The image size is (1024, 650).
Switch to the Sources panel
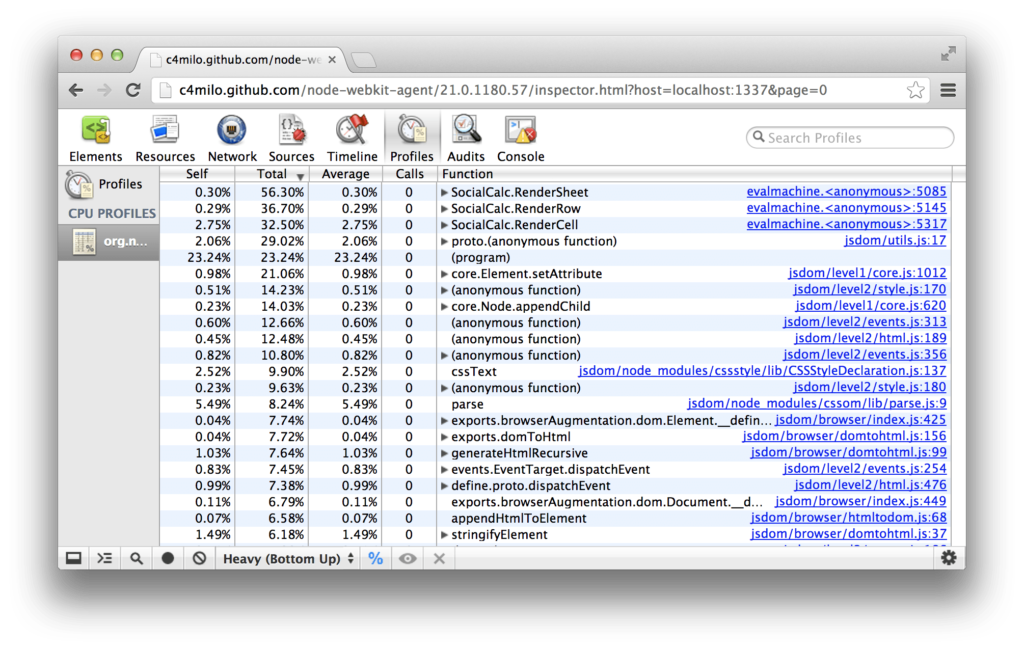point(291,137)
